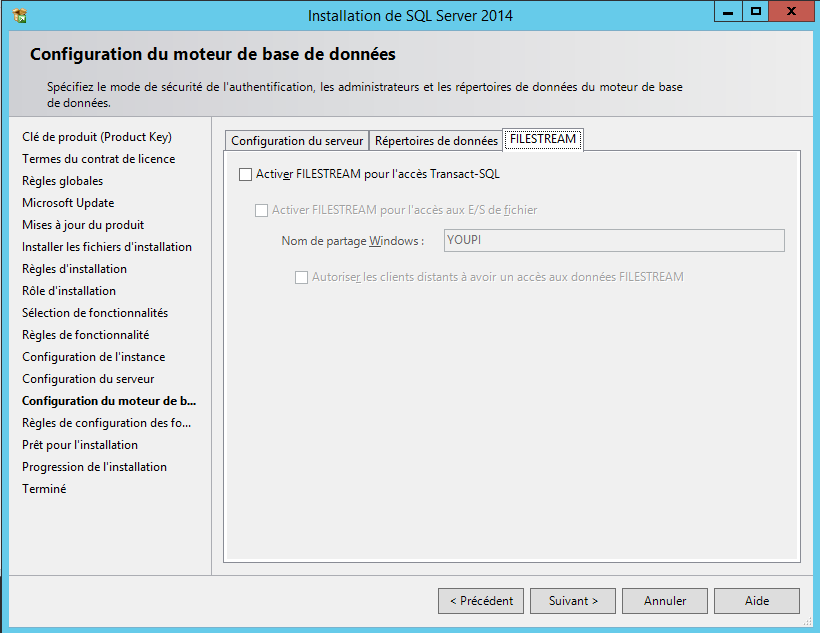Open the Répertoires de données tab
820x633 pixels.
pos(436,141)
